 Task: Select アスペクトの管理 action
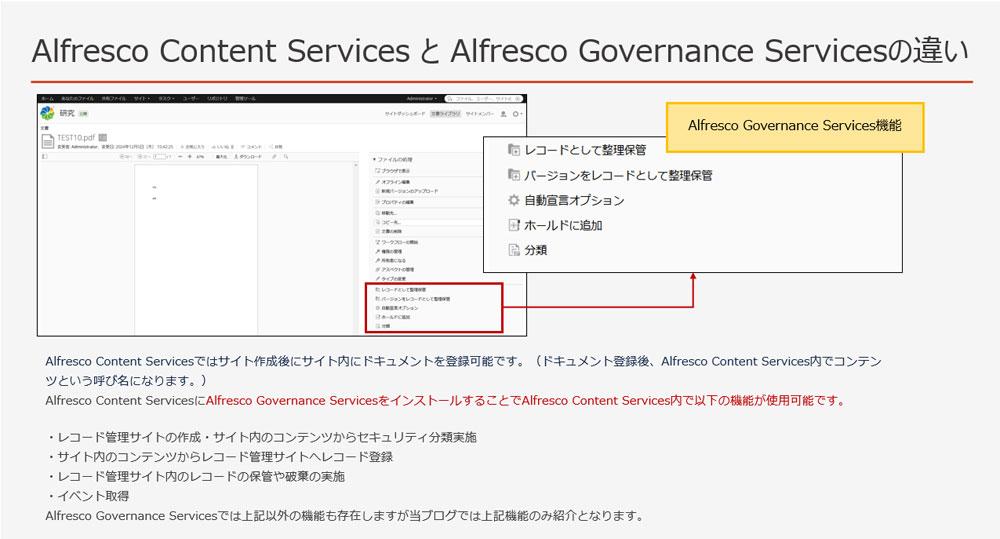tap(395, 269)
